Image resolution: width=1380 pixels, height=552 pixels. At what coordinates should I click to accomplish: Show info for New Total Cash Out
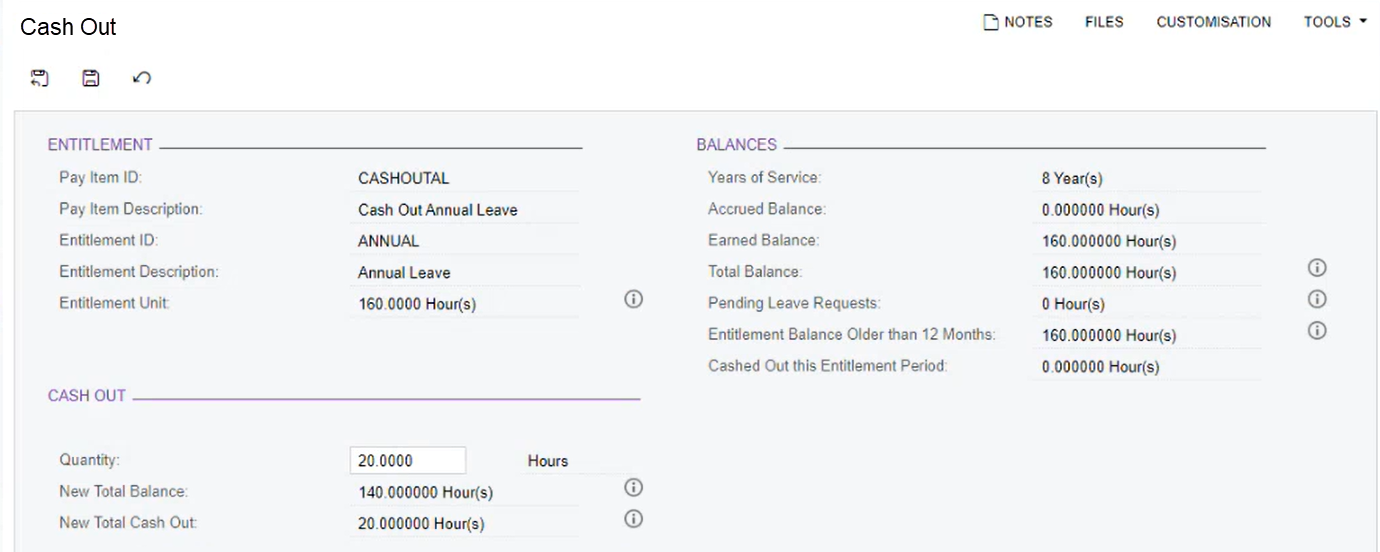pyautogui.click(x=633, y=518)
